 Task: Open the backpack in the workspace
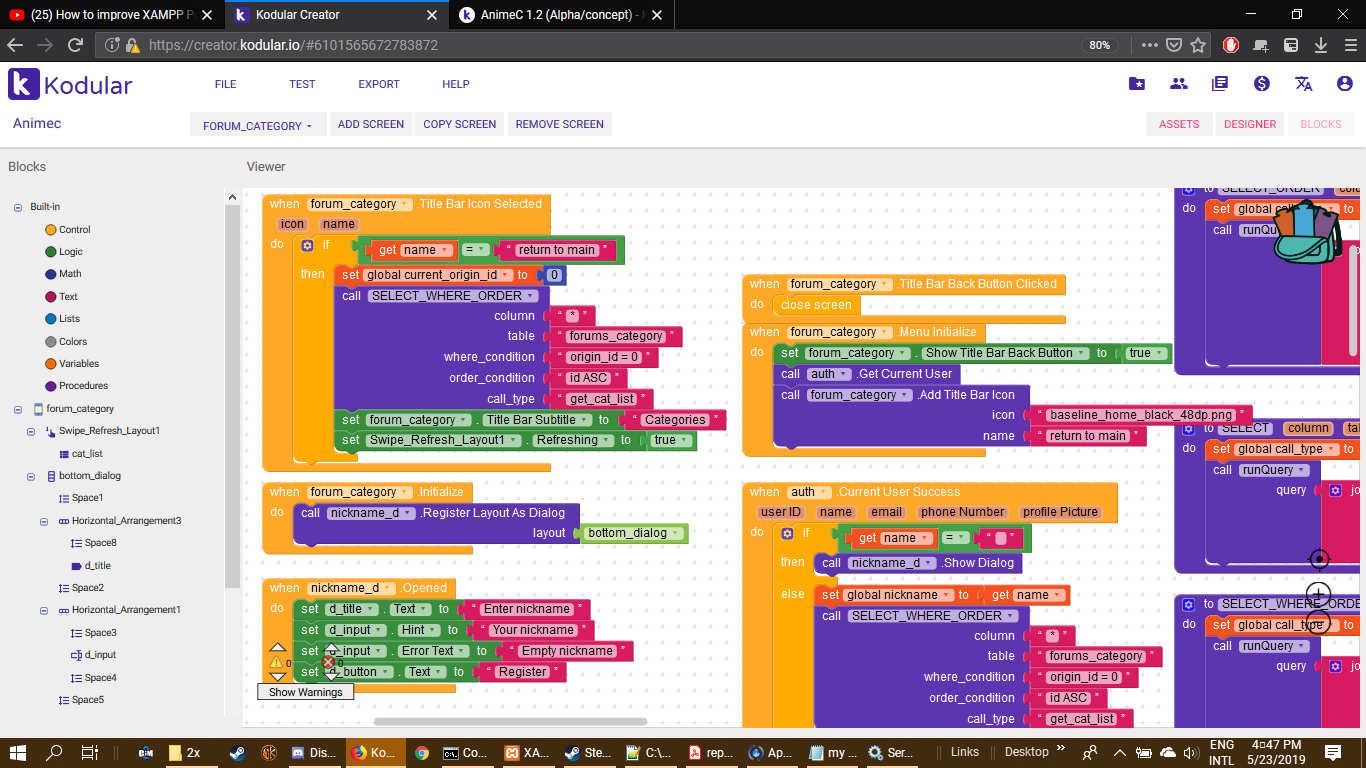(x=1307, y=232)
